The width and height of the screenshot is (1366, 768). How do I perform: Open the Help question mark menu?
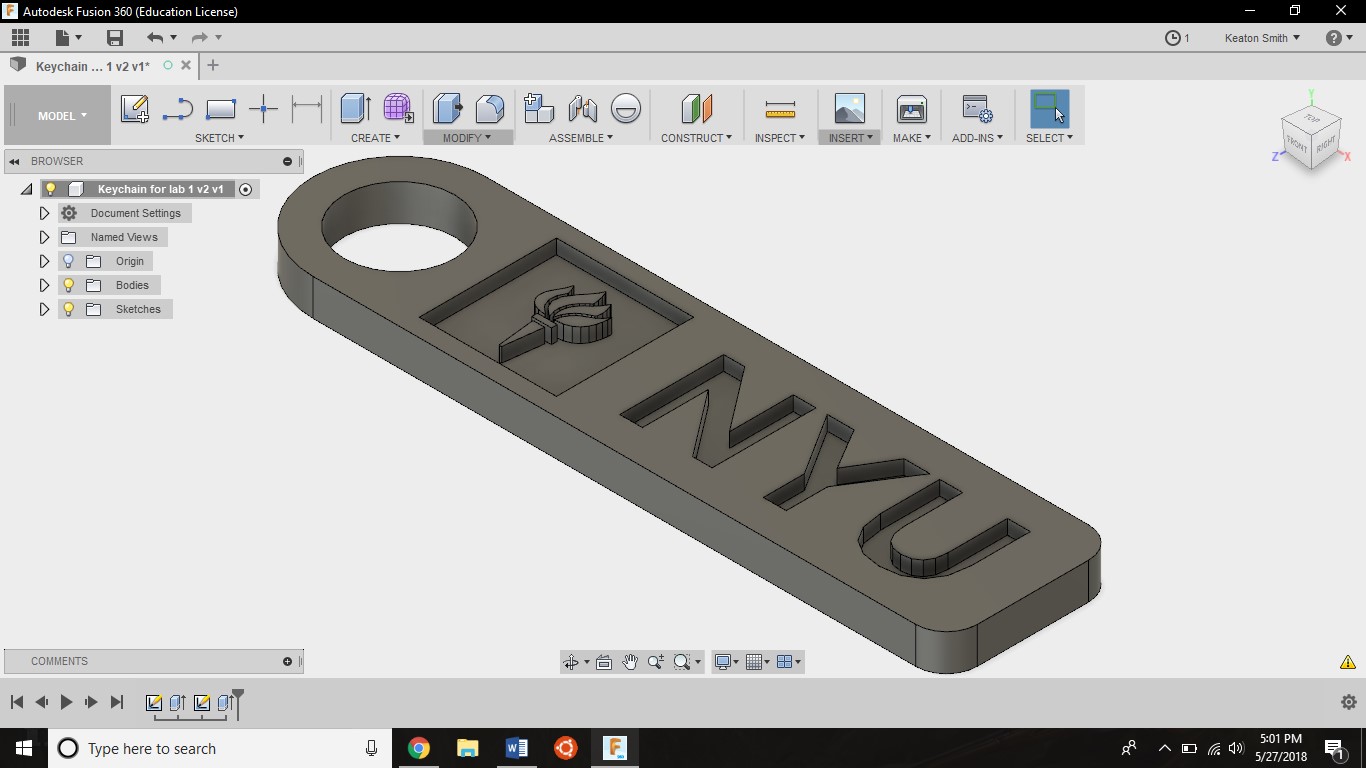(x=1339, y=38)
